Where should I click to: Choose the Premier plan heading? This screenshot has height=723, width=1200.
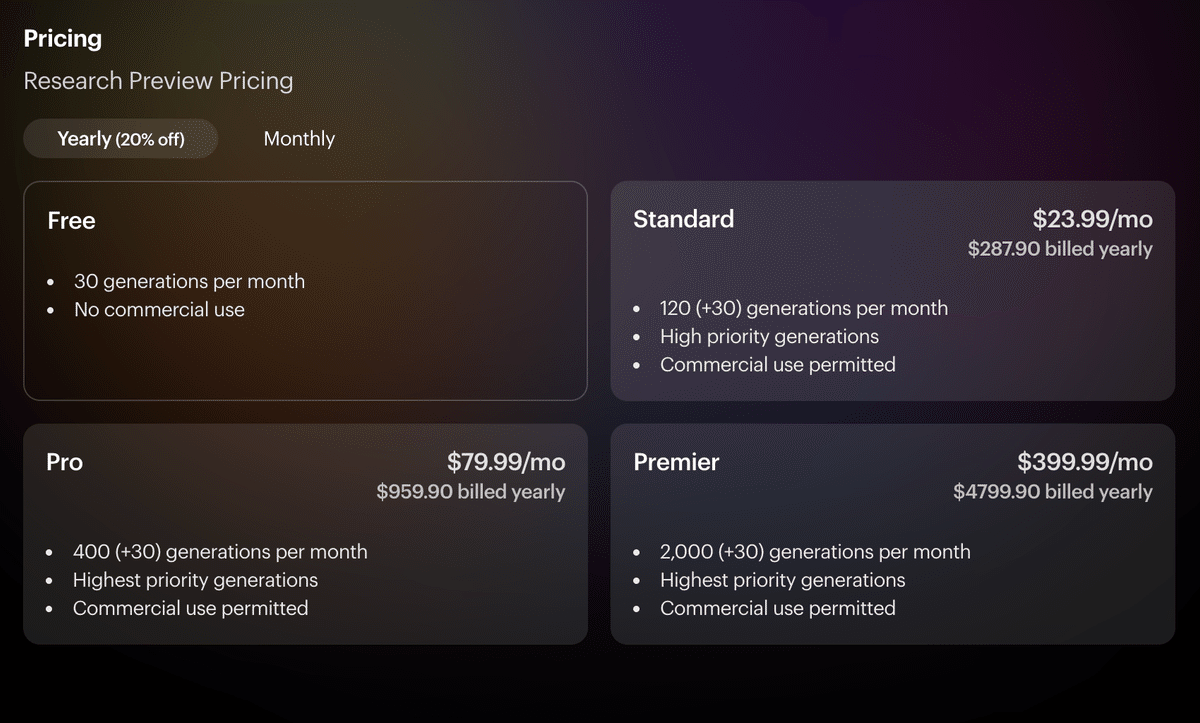pyautogui.click(x=676, y=462)
